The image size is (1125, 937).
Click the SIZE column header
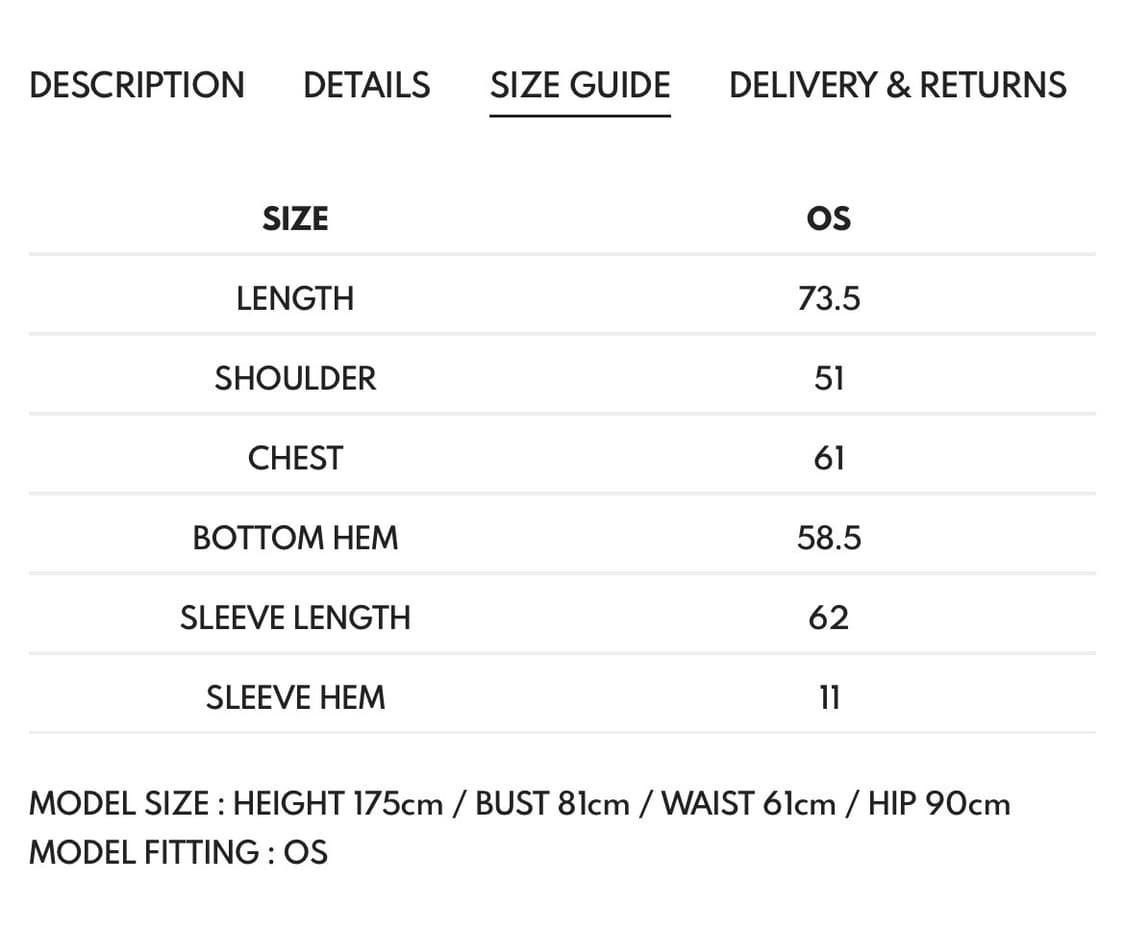(295, 218)
